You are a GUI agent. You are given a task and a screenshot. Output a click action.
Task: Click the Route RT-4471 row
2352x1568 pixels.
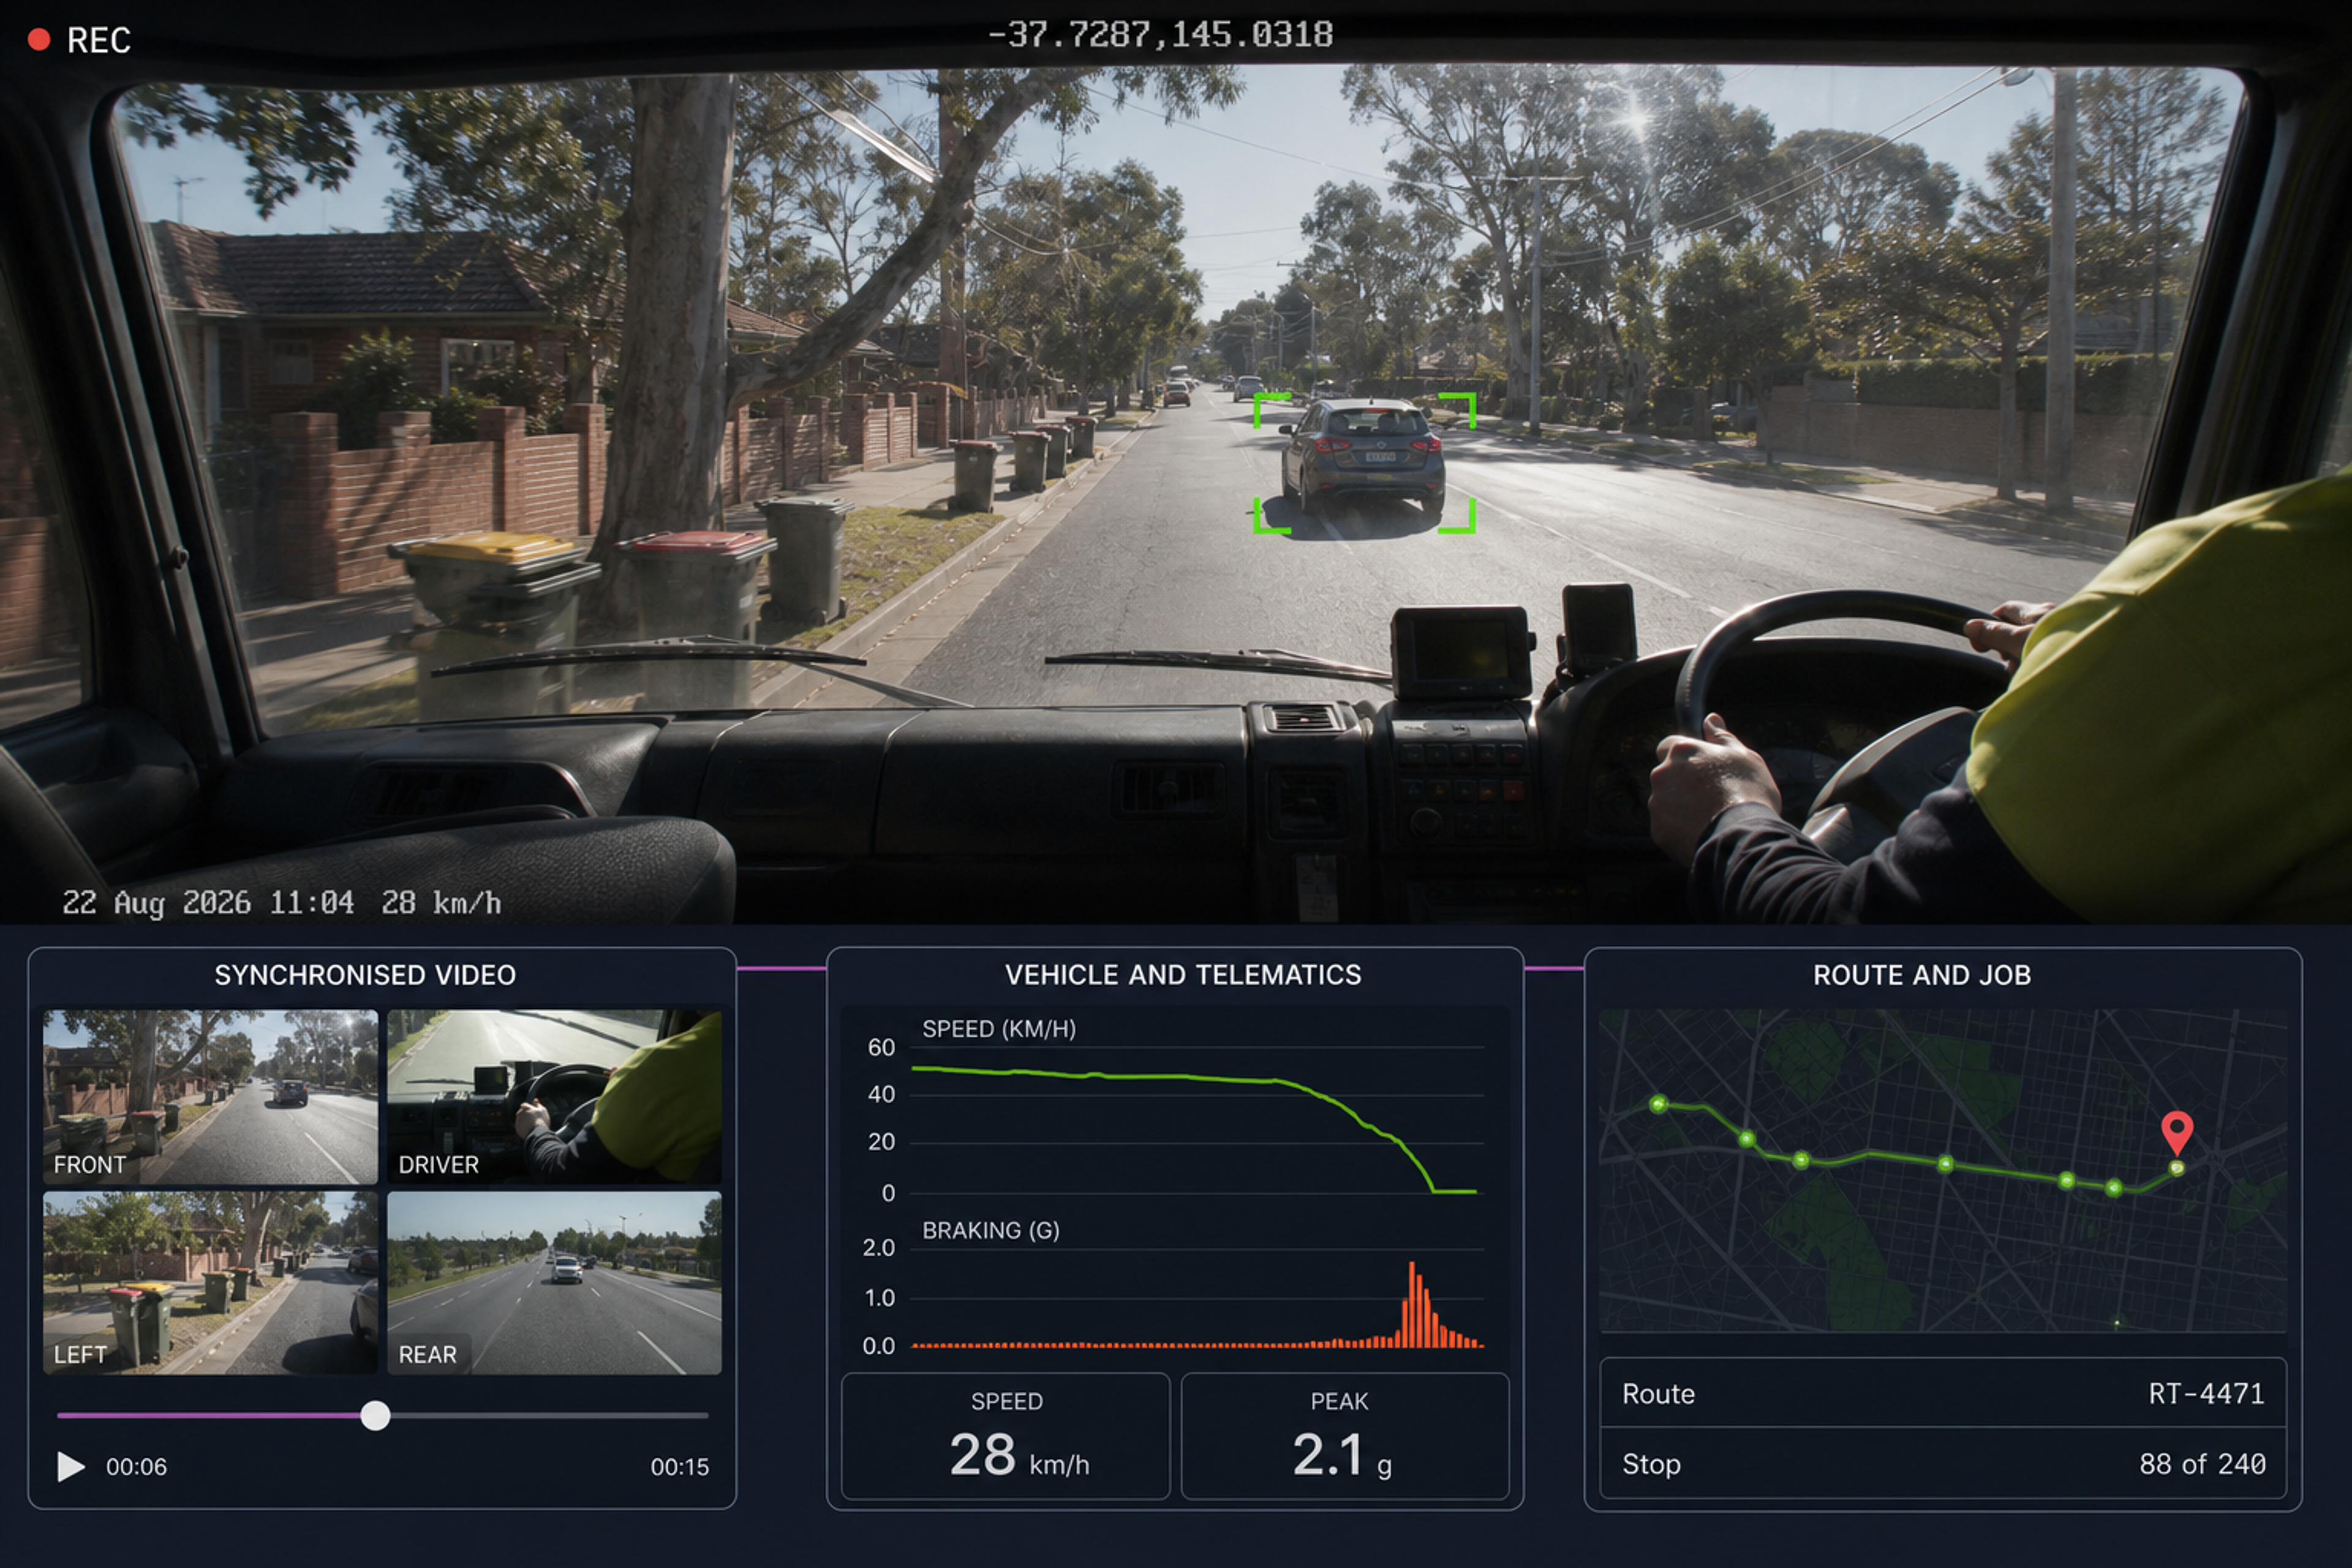click(x=1943, y=1393)
